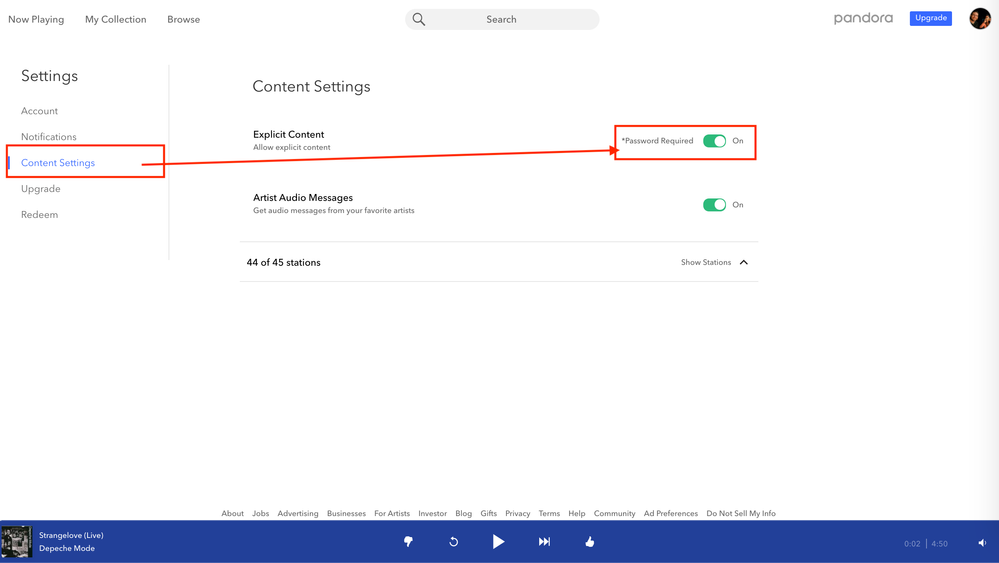
Task: Disable the Explicit Content toggle
Action: [x=714, y=141]
